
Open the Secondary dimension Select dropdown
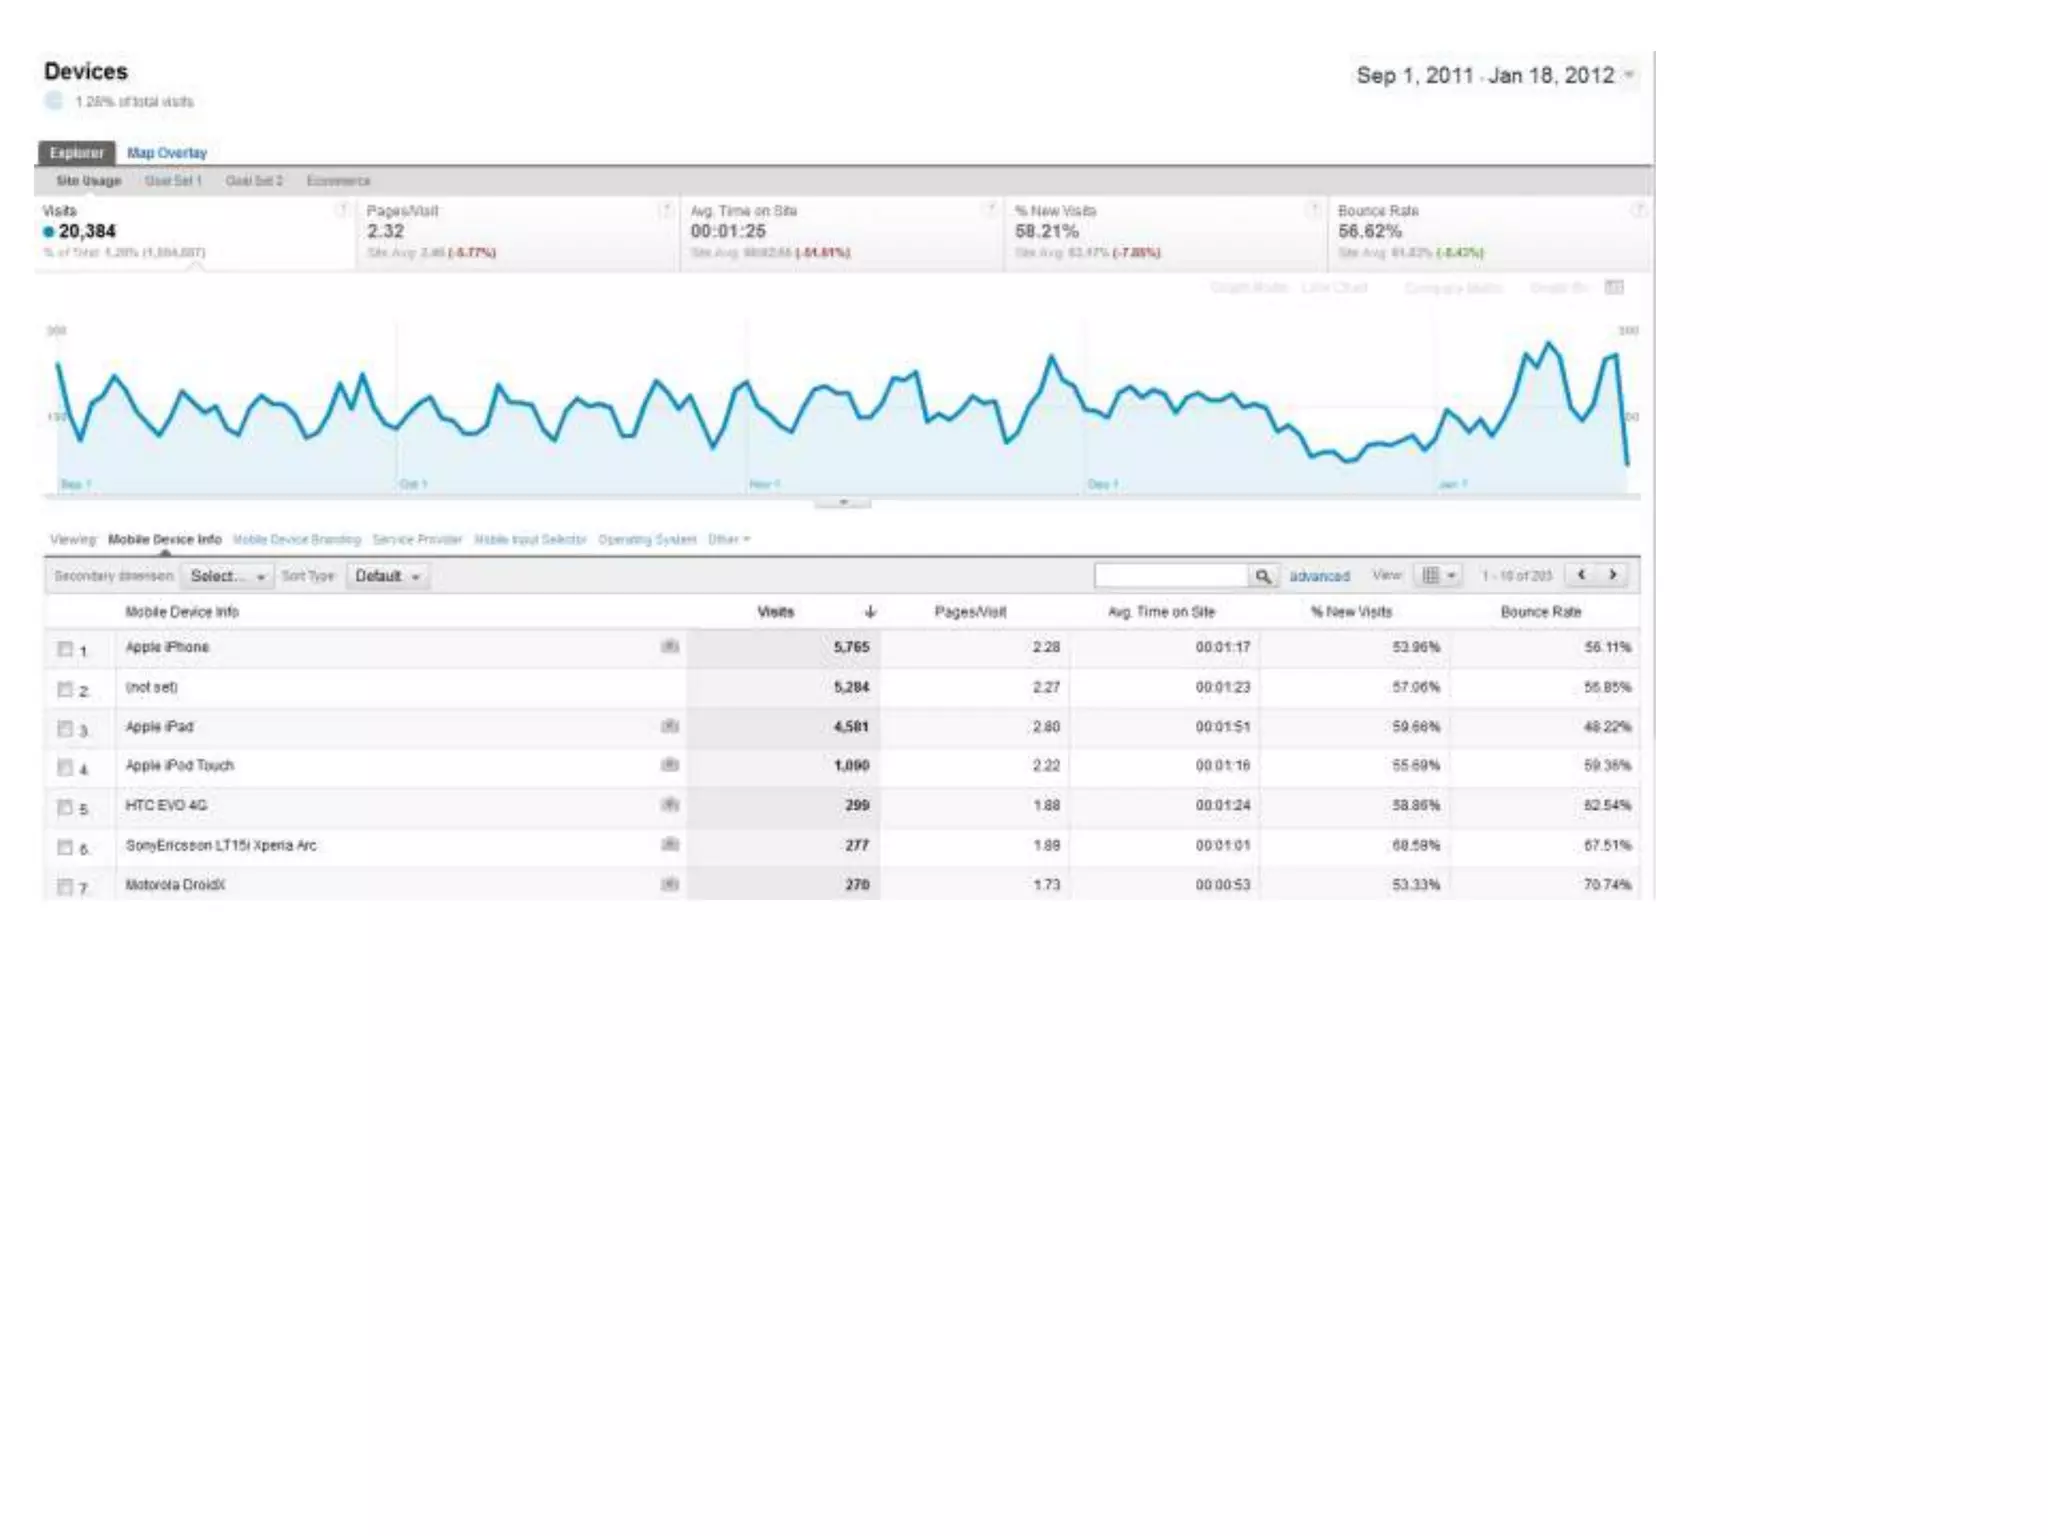tap(227, 576)
